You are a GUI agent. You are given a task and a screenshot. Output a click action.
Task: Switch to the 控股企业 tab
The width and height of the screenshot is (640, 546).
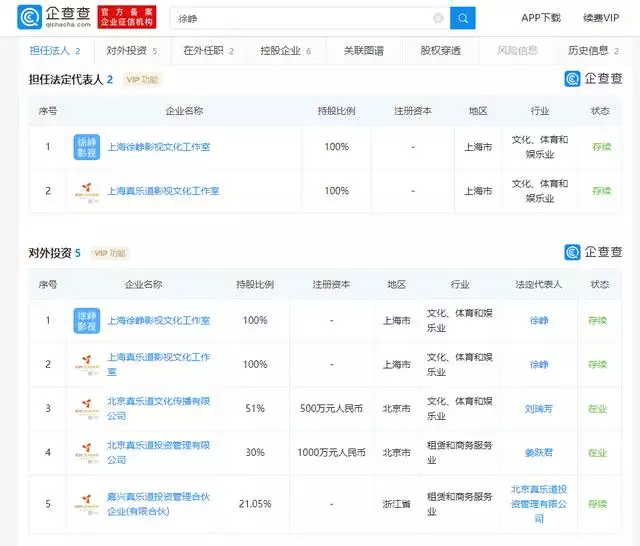click(285, 51)
